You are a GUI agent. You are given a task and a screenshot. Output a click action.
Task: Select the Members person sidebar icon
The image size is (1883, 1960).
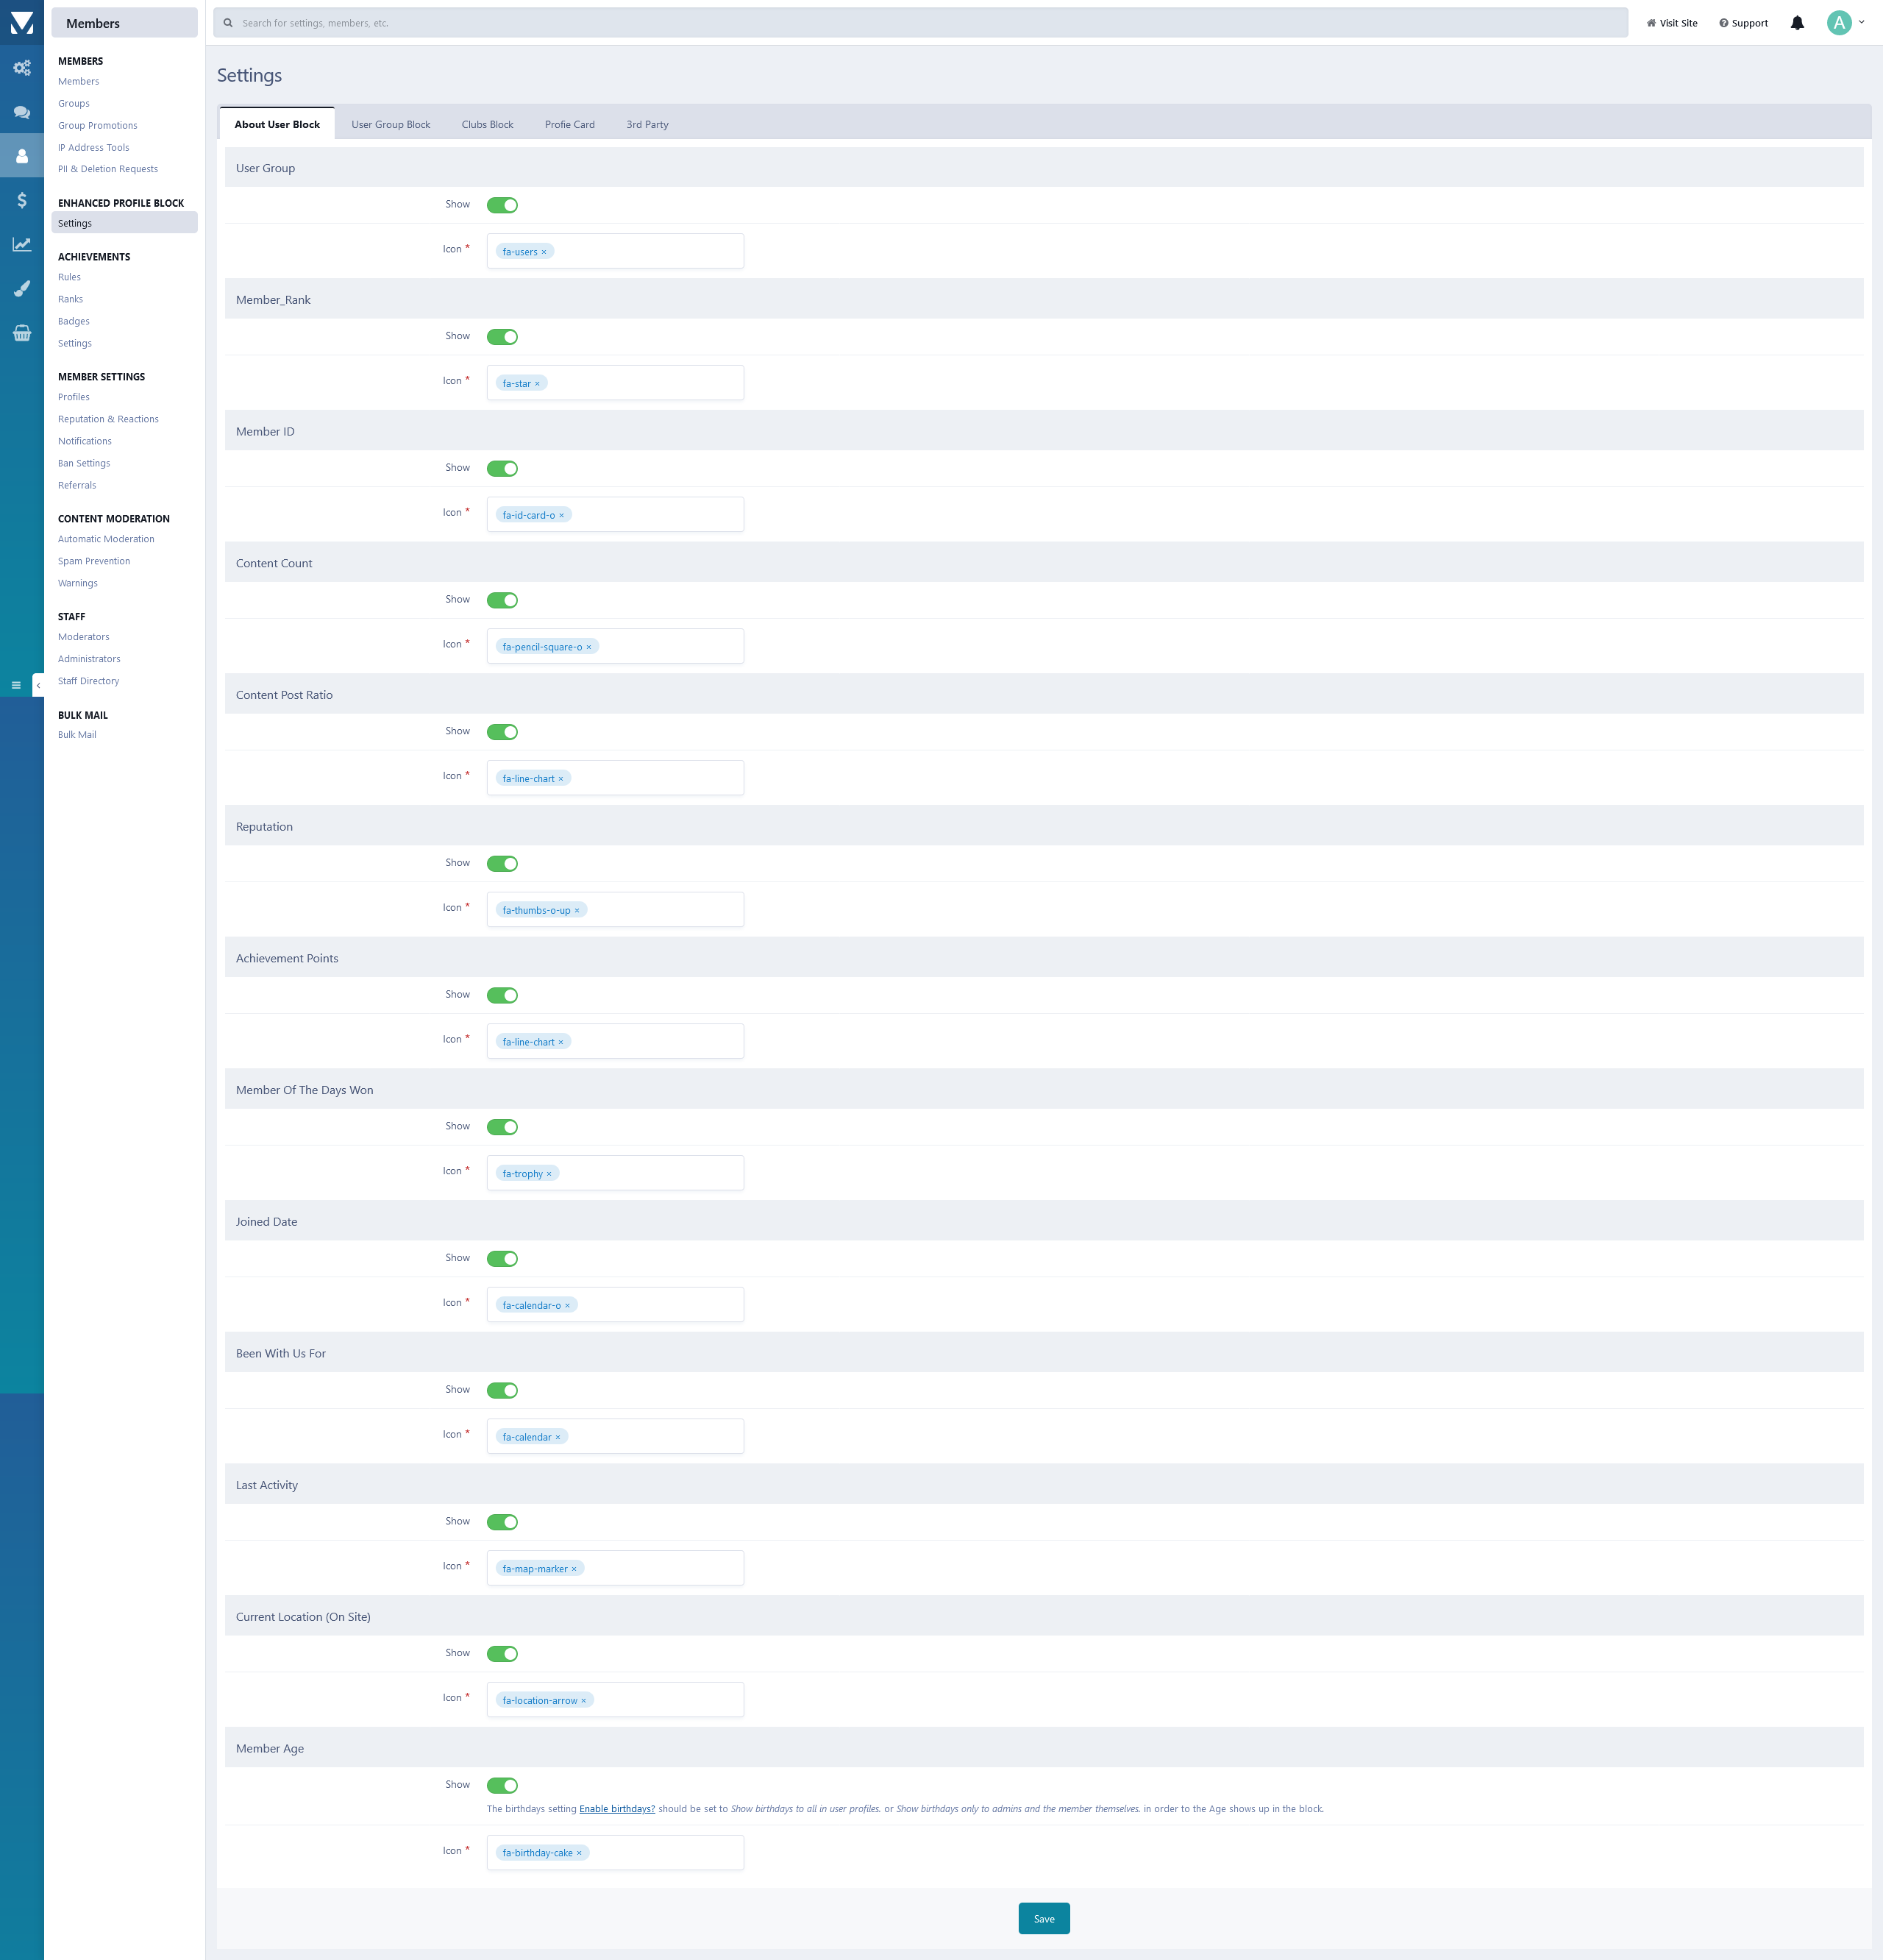[22, 156]
